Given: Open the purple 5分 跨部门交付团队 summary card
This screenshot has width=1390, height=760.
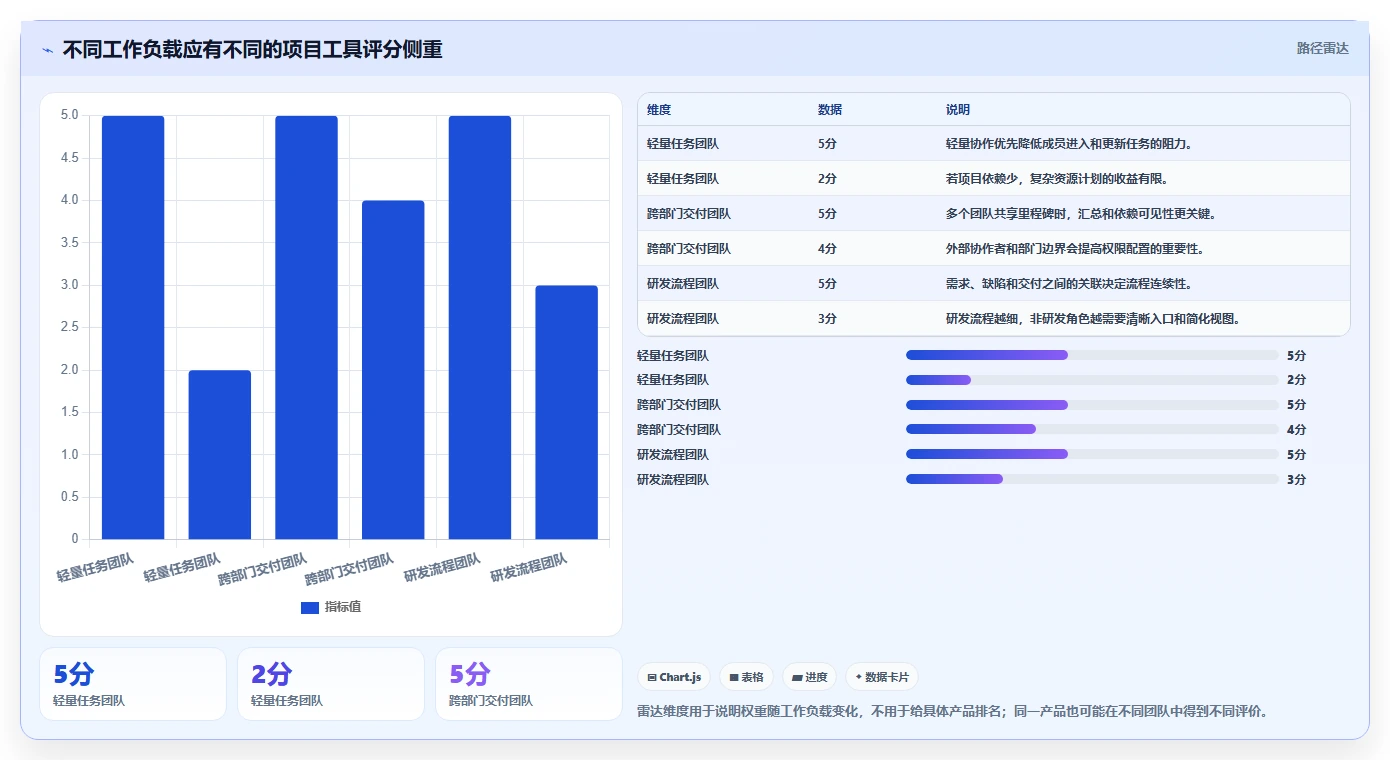Looking at the screenshot, I should click(529, 684).
